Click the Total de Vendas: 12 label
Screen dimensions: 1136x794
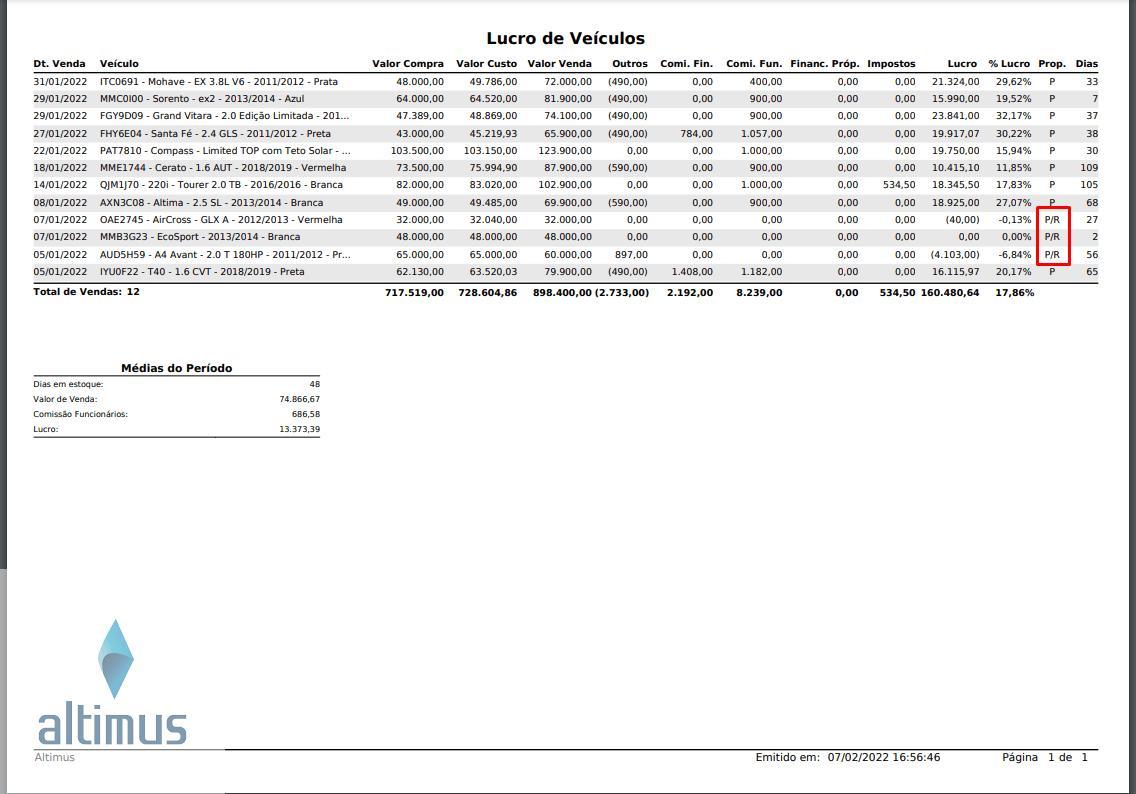point(86,292)
